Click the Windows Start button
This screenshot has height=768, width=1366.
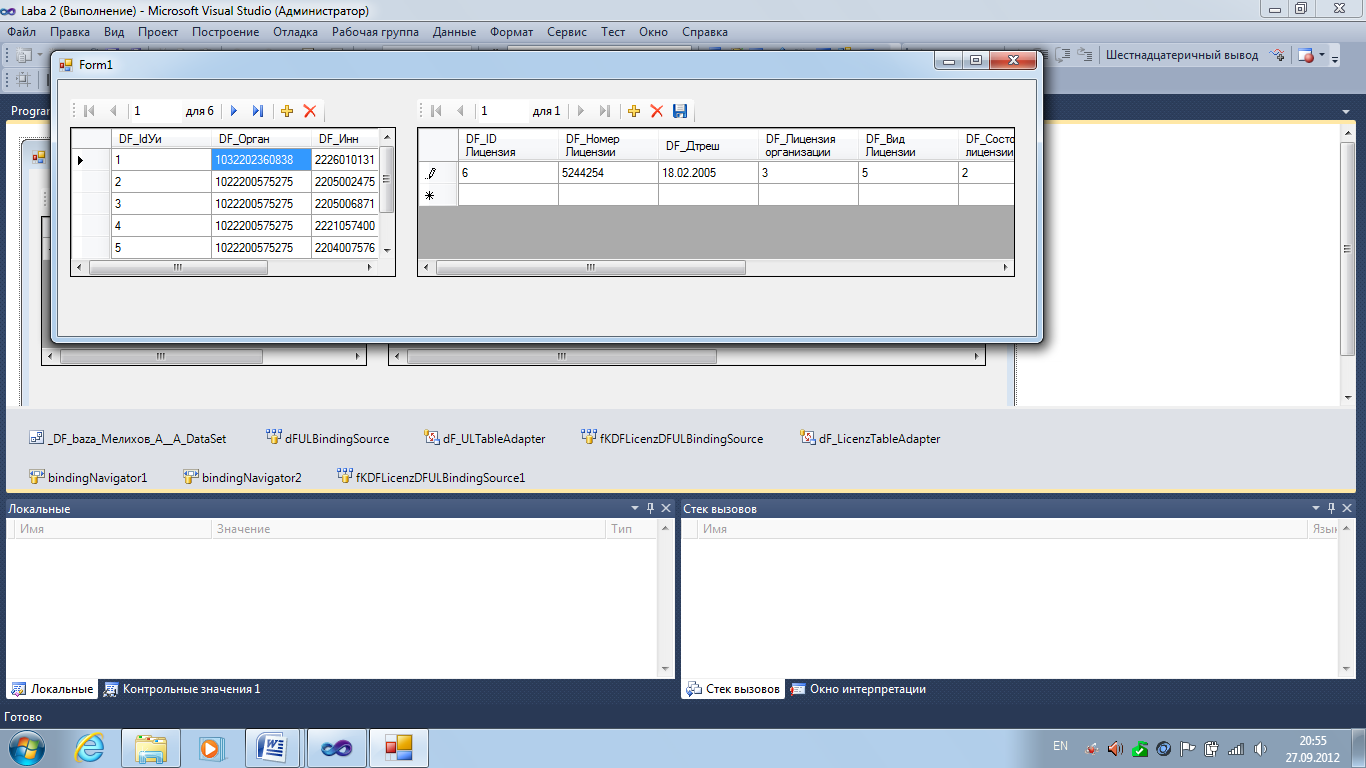(x=27, y=748)
